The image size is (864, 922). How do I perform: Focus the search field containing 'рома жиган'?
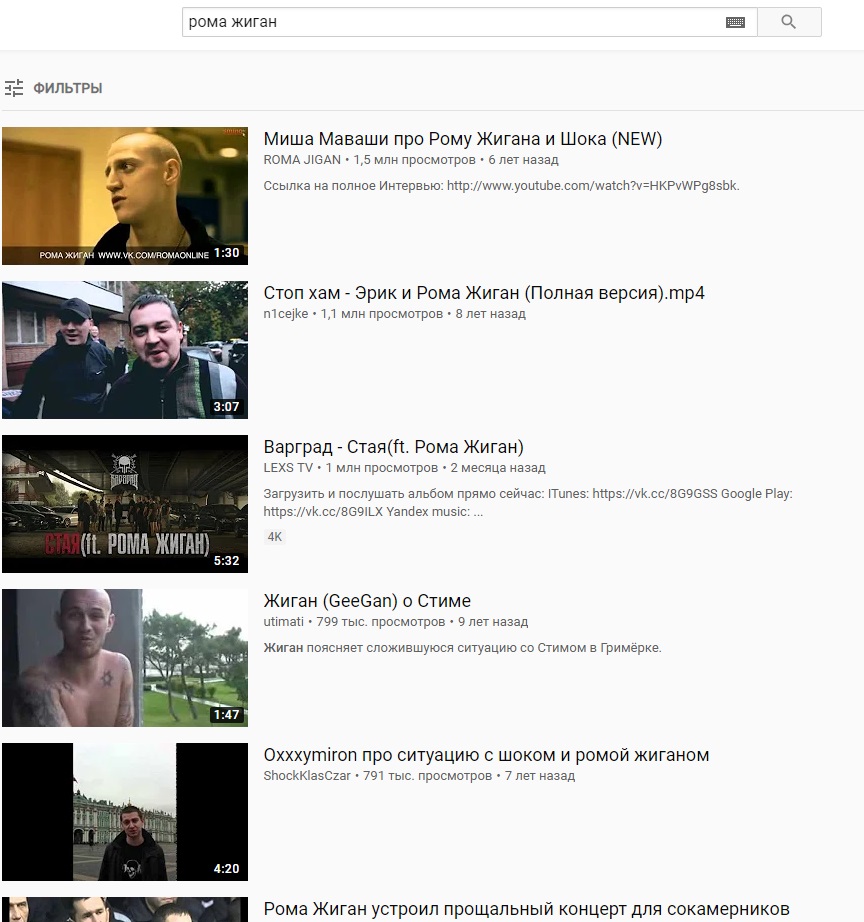469,22
